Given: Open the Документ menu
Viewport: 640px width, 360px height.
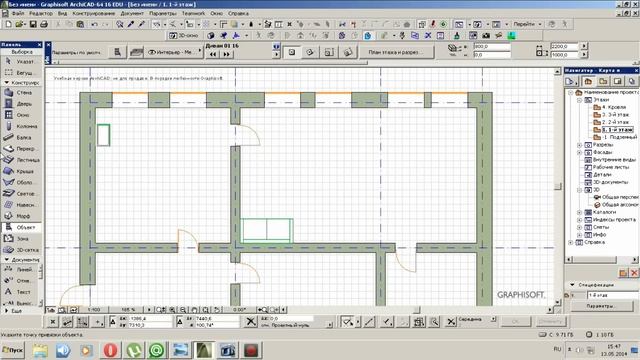Looking at the screenshot, I should click(132, 13).
